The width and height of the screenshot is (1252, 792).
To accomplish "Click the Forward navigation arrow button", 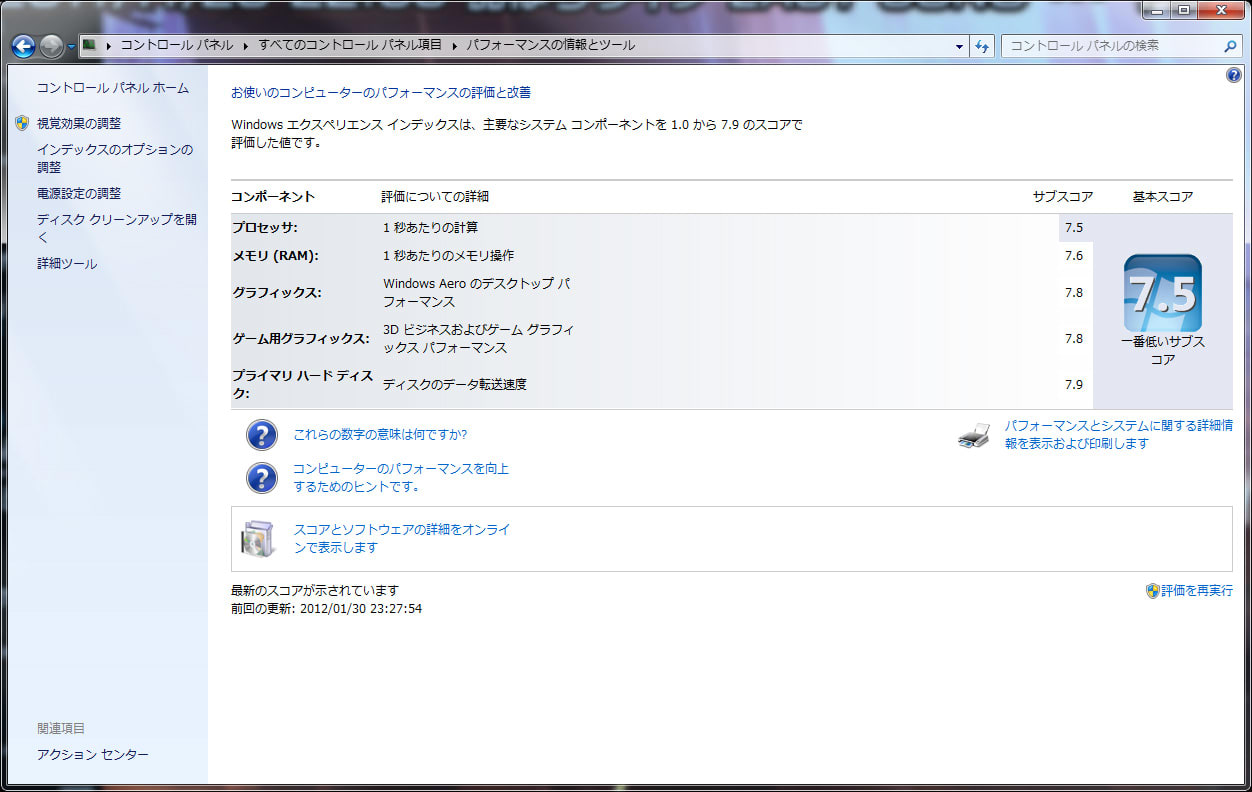I will [x=52, y=46].
